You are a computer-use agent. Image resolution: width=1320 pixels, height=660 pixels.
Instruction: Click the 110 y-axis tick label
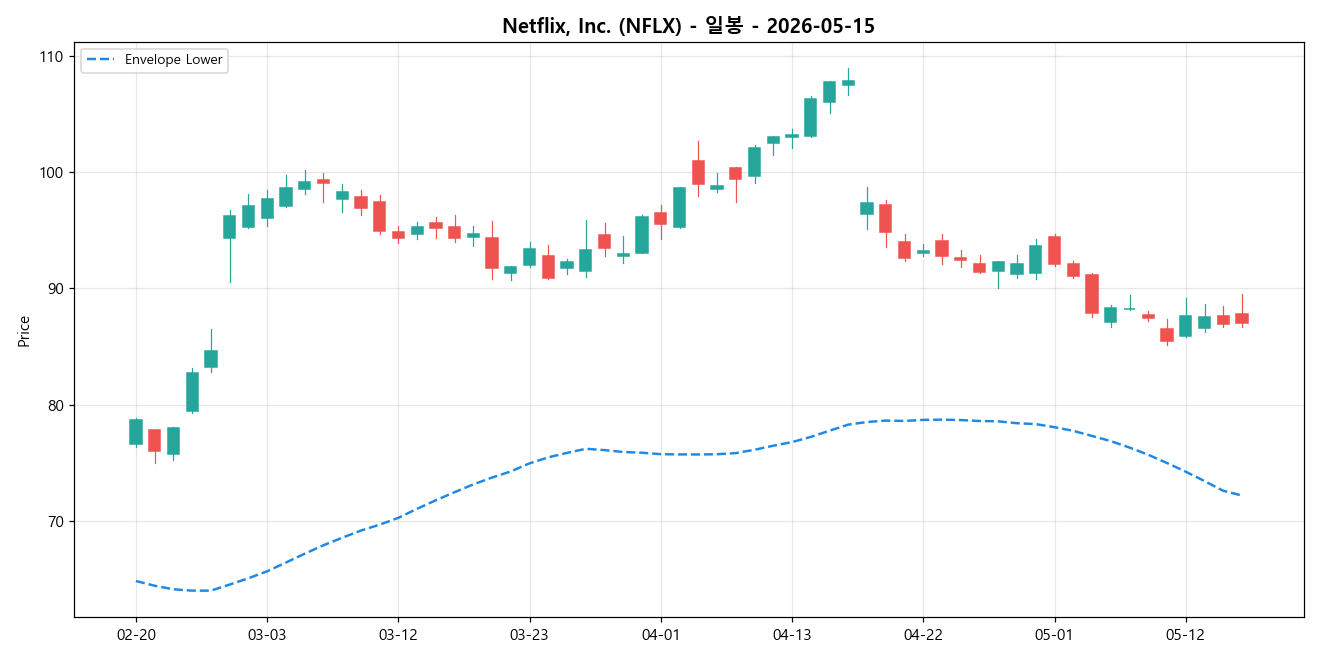click(51, 57)
